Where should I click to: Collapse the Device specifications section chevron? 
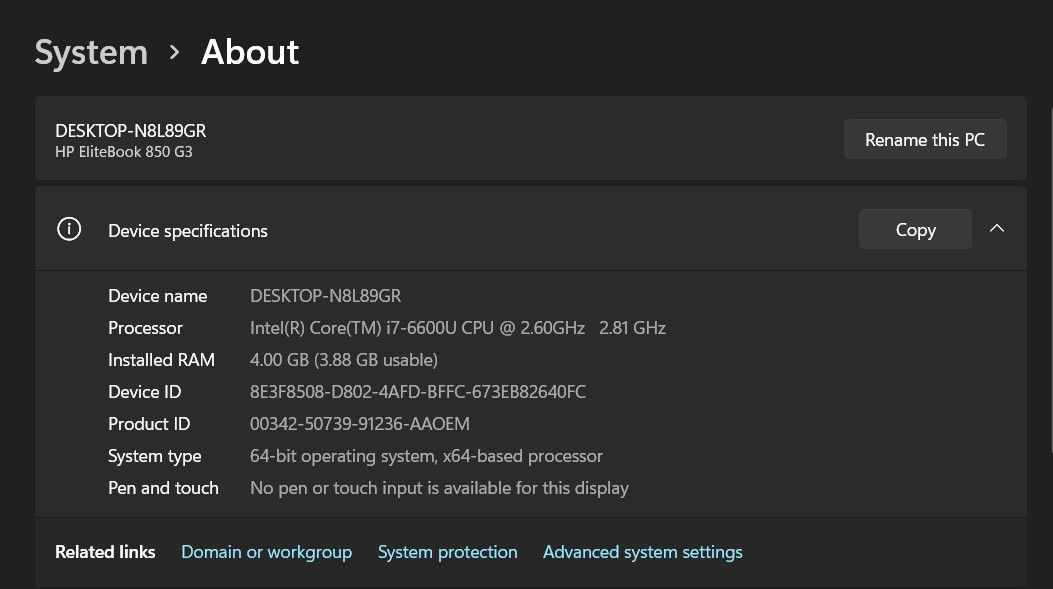pos(996,229)
